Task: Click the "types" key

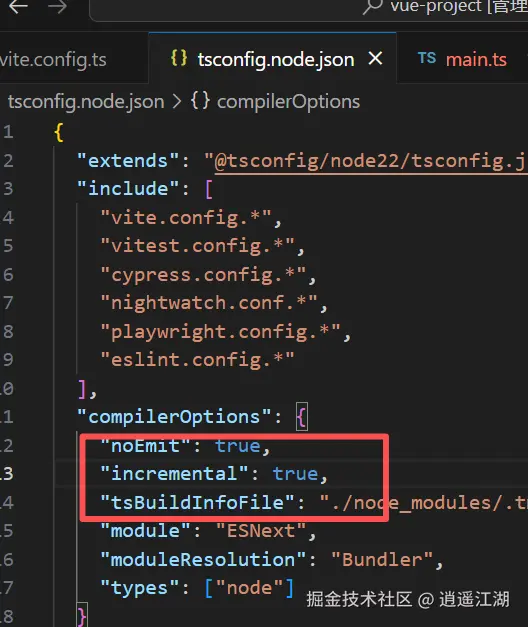Action: tap(140, 588)
